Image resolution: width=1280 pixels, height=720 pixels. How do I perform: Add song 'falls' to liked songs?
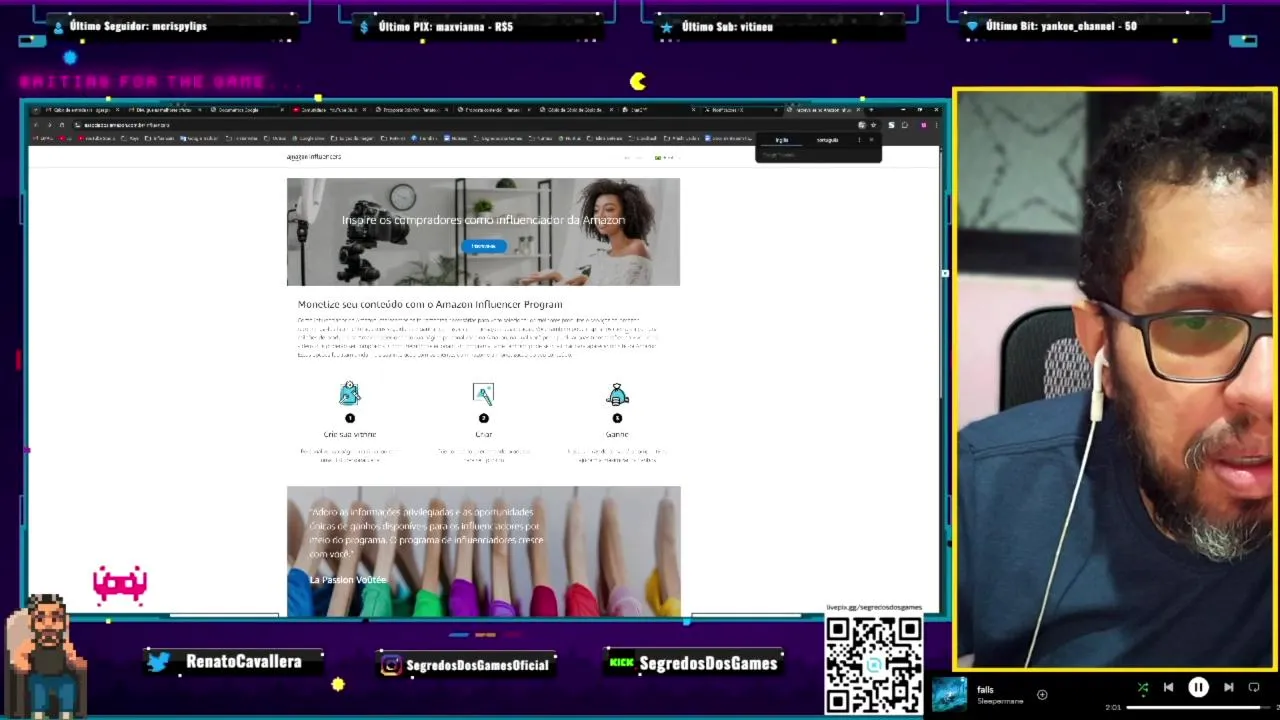tap(1042, 694)
